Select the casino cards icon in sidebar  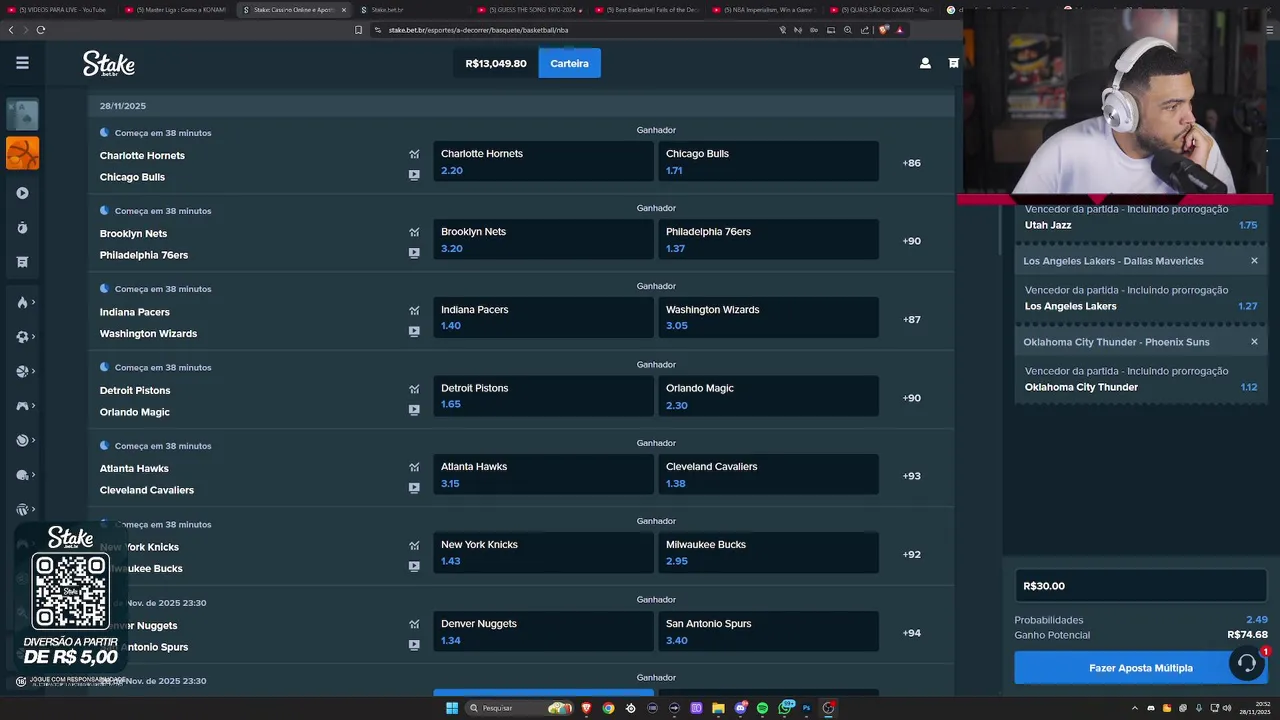22,115
